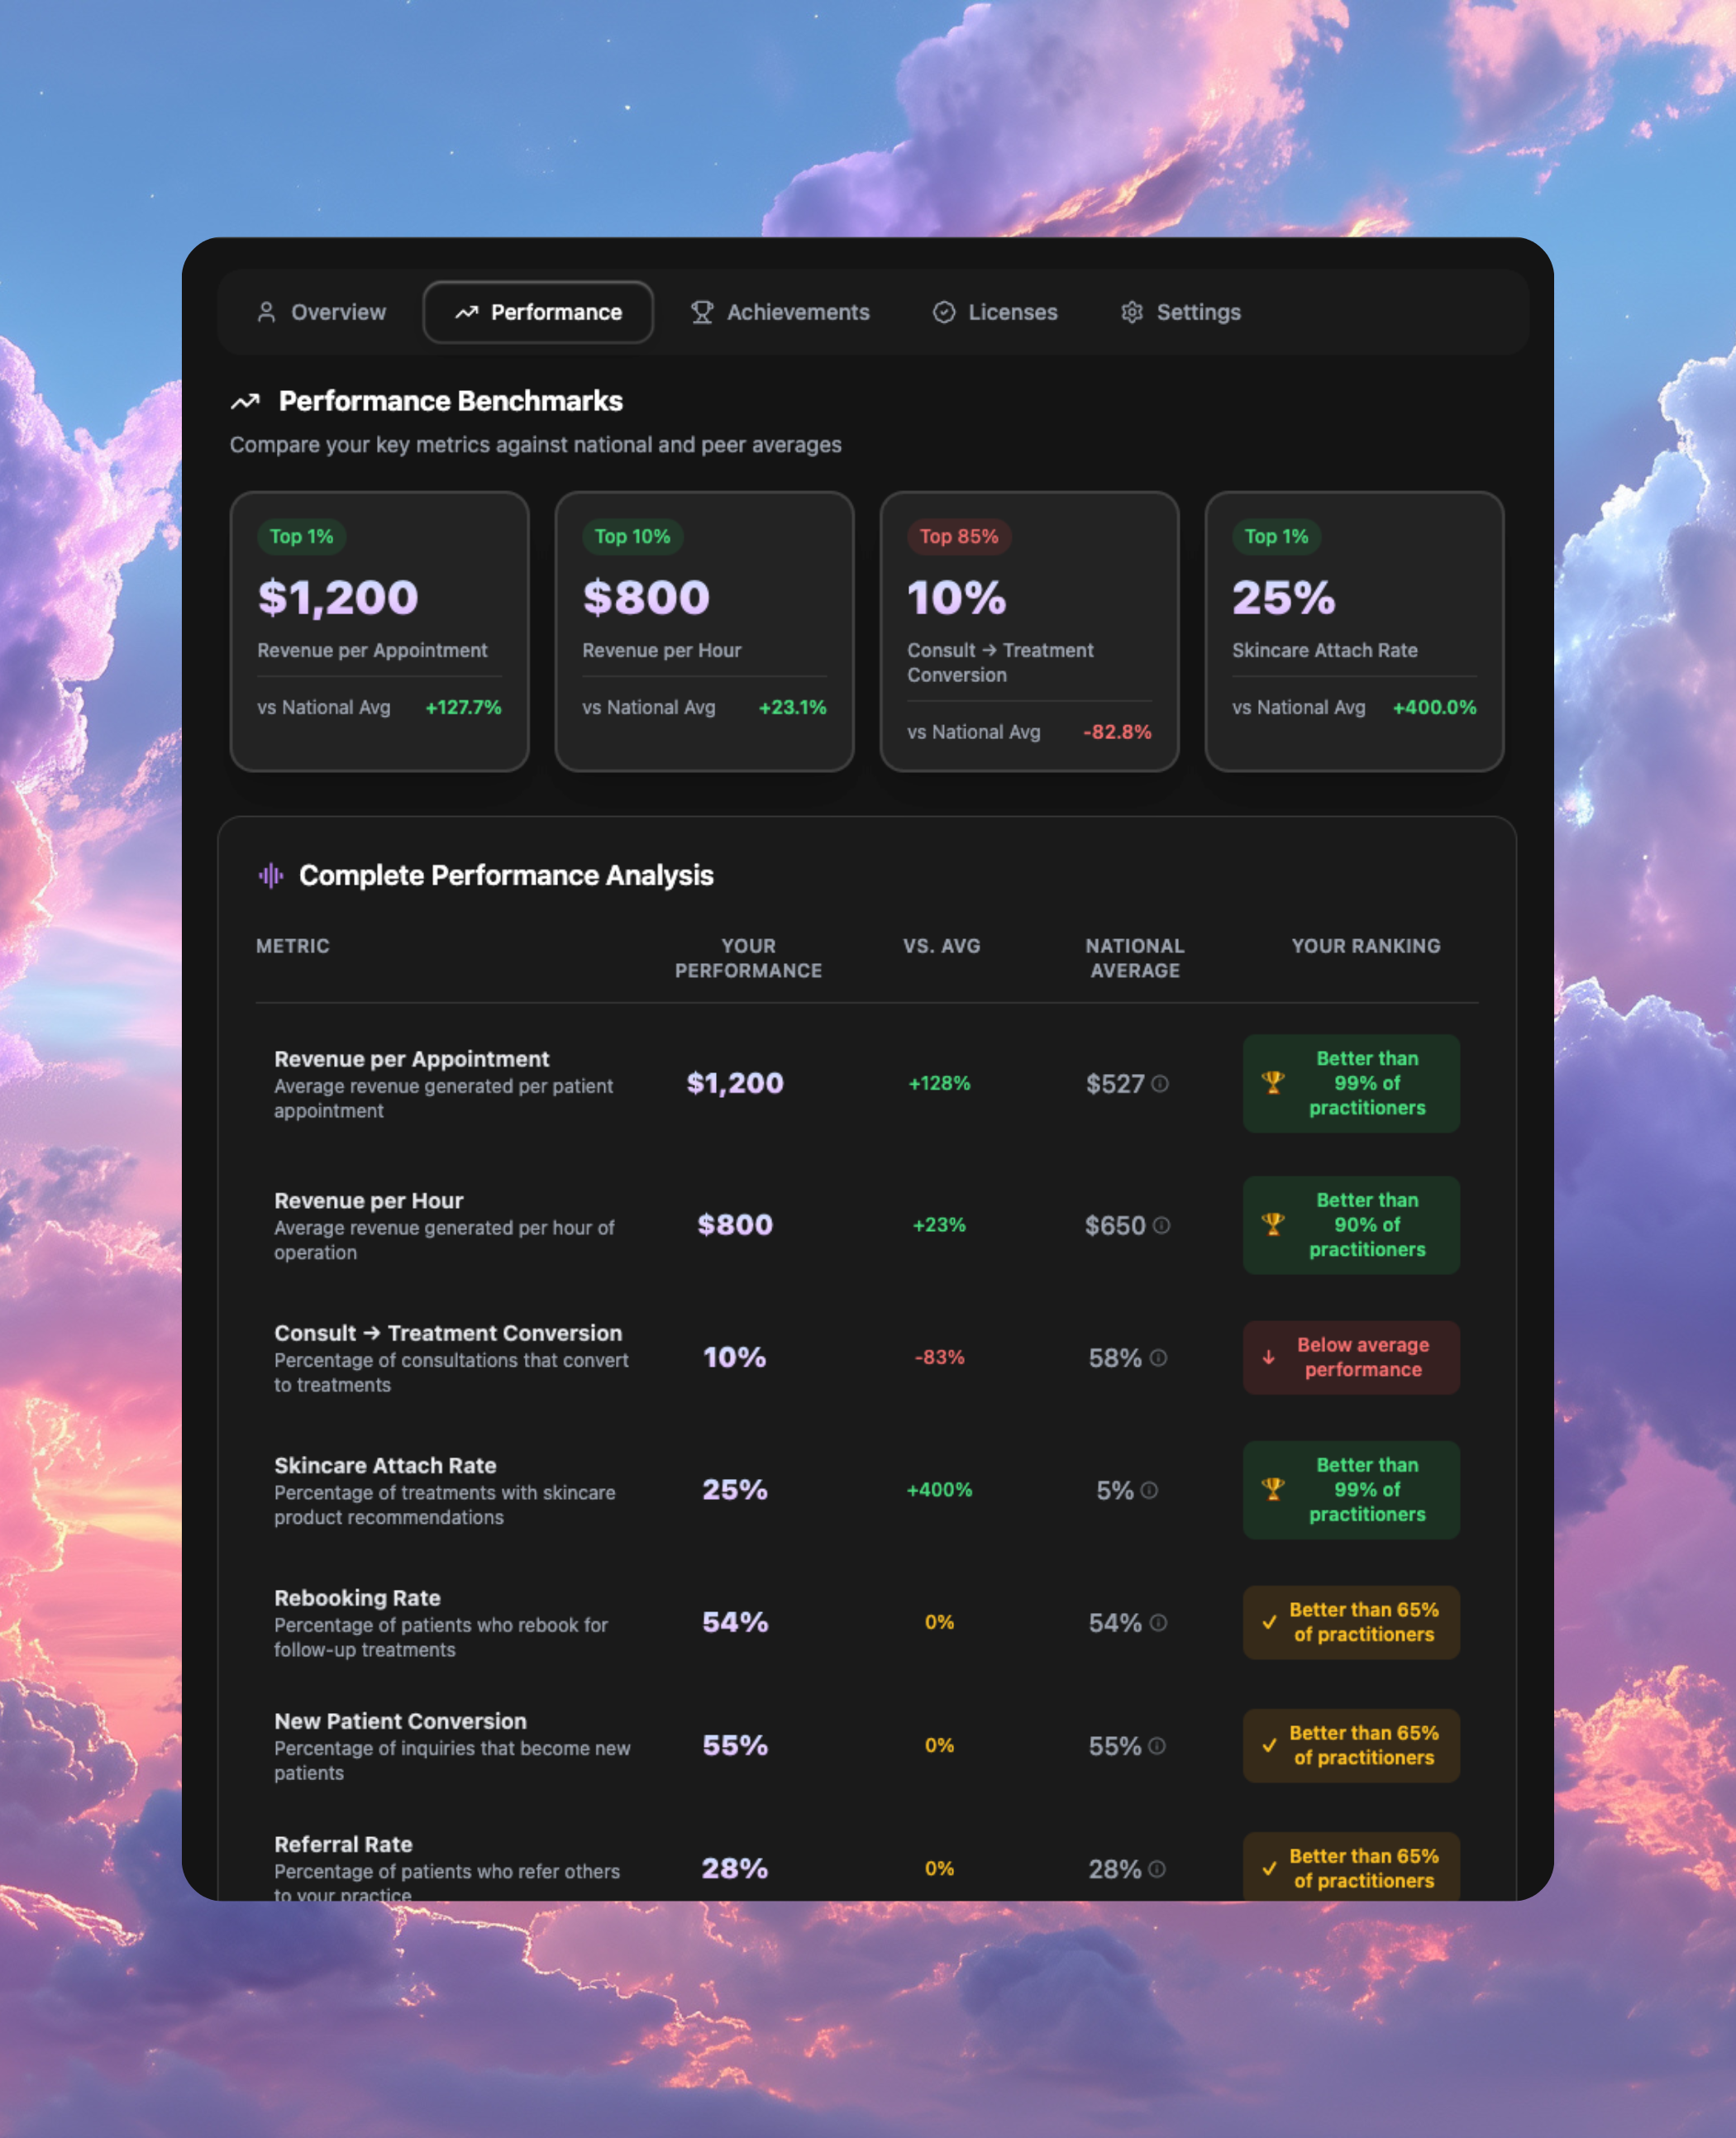Click trend arrow icon by Performance Benchmarks
This screenshot has width=1736, height=2138.
click(x=245, y=401)
